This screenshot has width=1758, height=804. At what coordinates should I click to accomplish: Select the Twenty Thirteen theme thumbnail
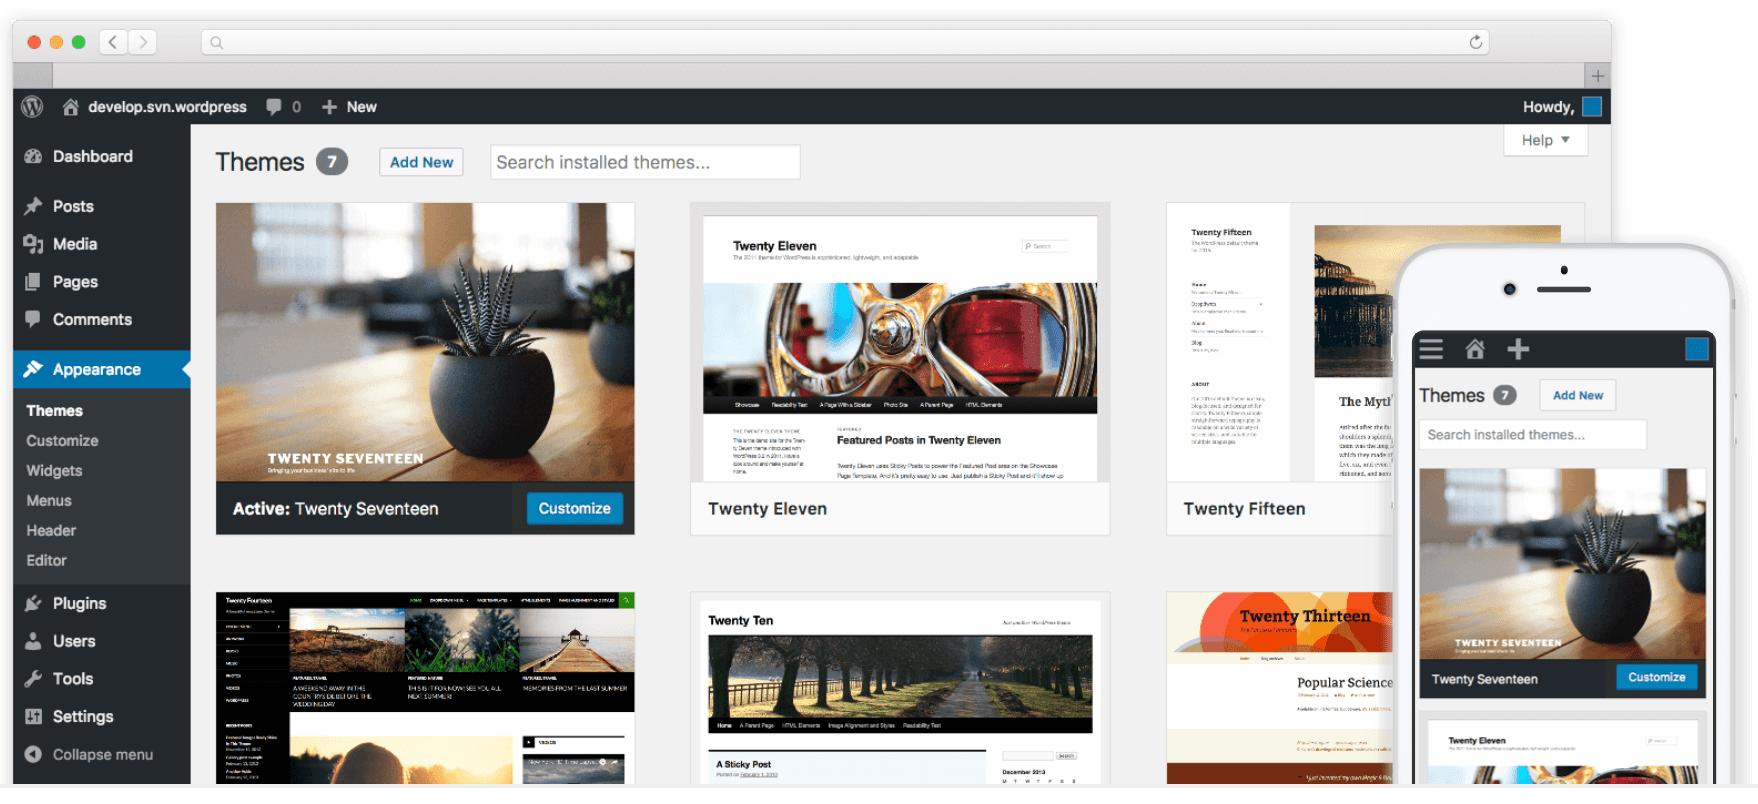coord(1280,688)
